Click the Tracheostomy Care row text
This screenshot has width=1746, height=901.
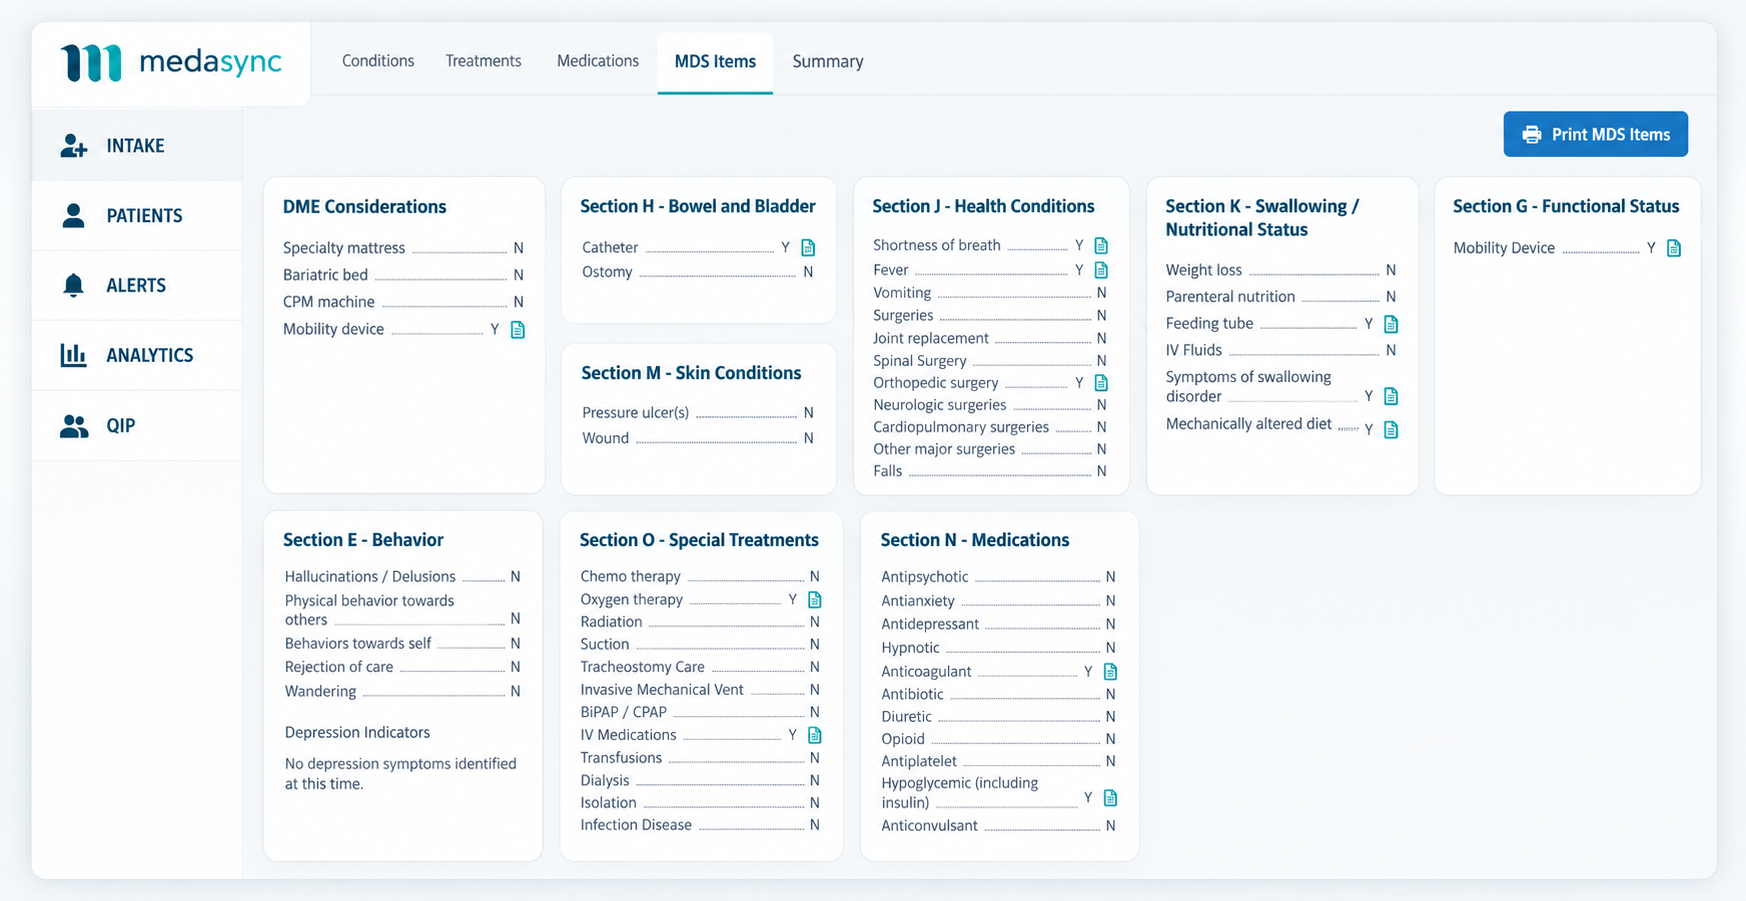643,667
